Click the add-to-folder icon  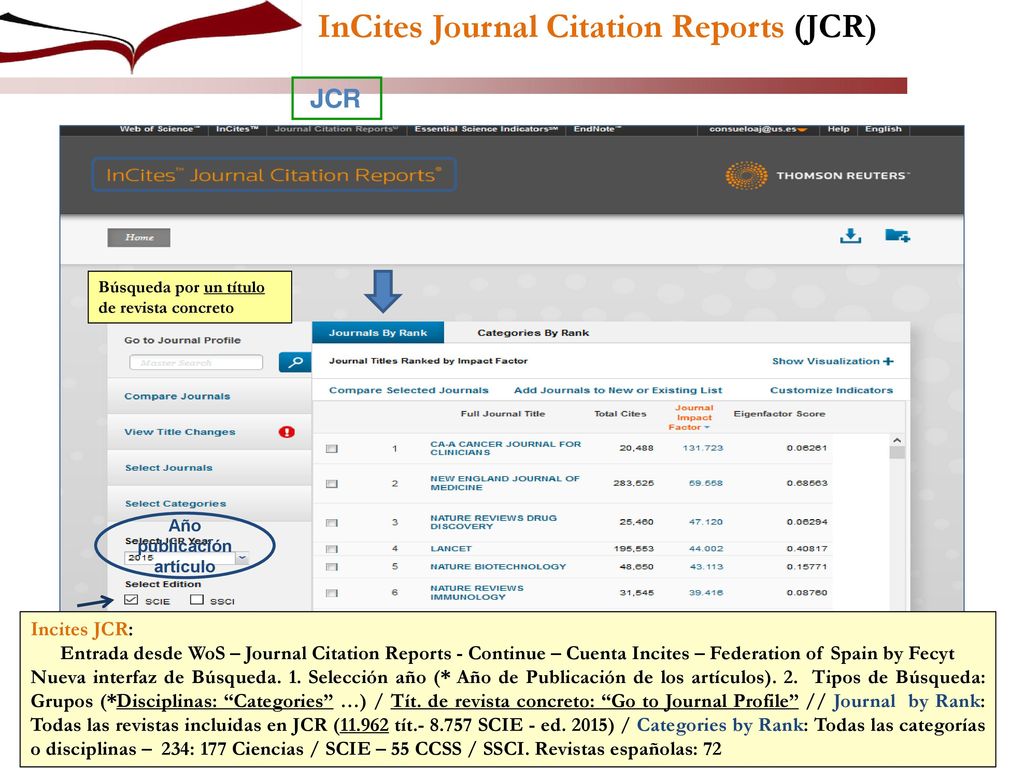897,235
